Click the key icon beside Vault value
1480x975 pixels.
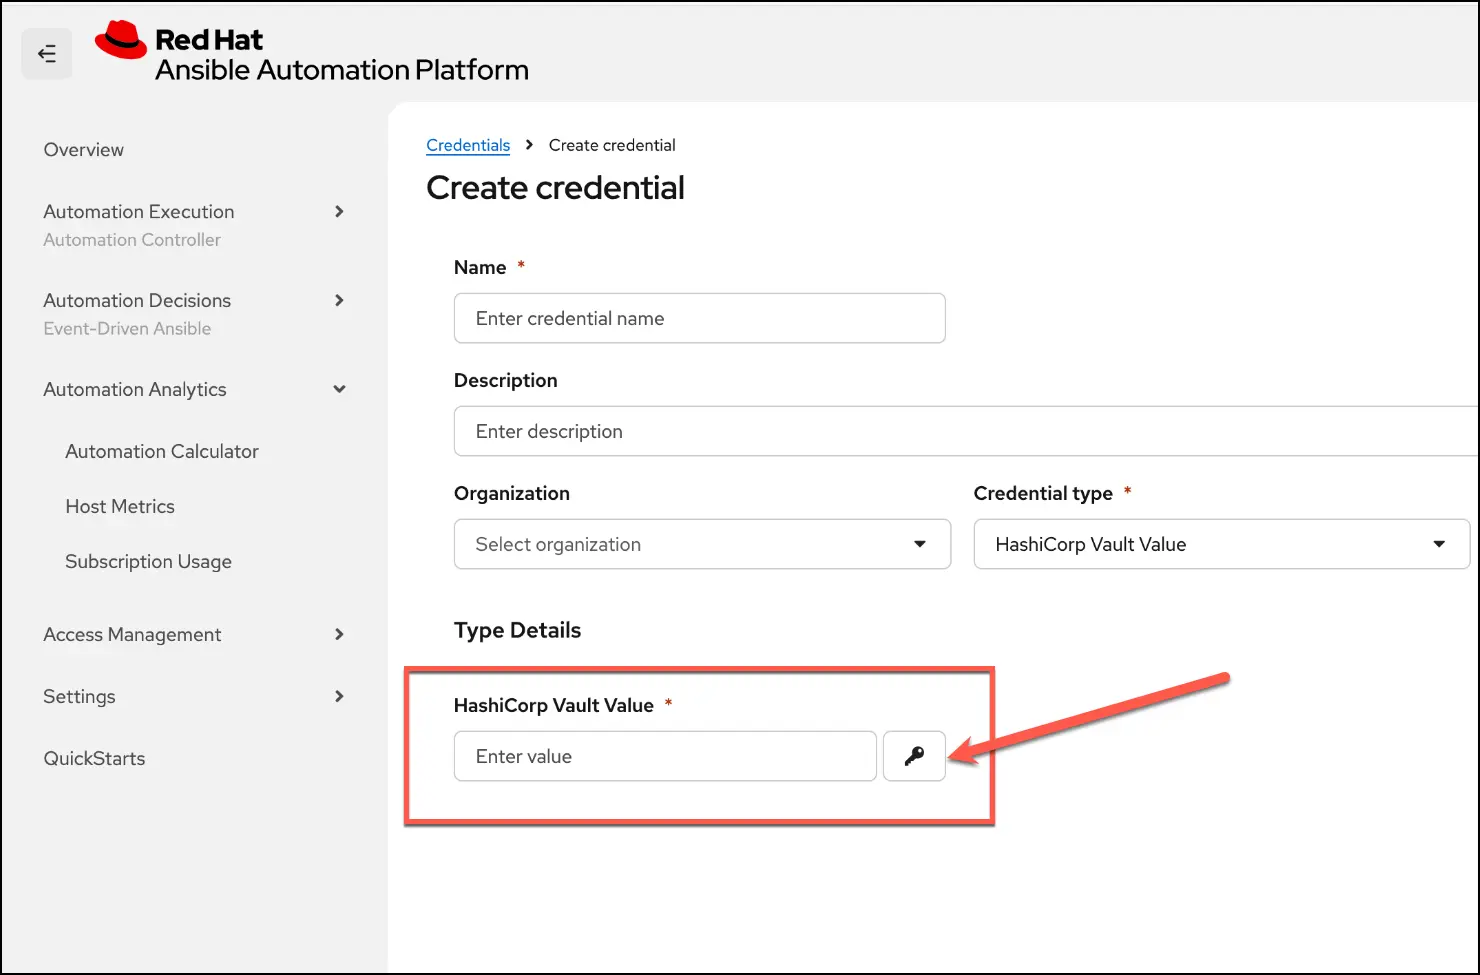[914, 756]
